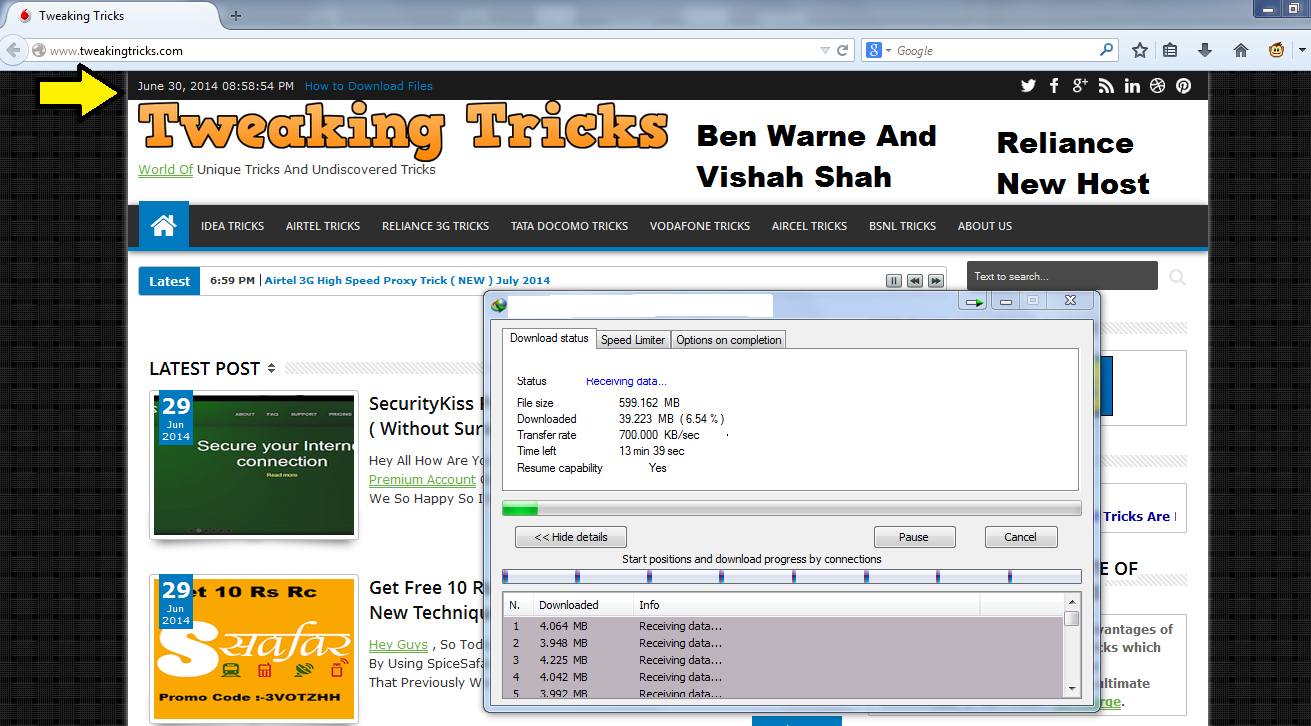
Task: Click the IDM globe icon in dialog title bar
Action: click(498, 305)
